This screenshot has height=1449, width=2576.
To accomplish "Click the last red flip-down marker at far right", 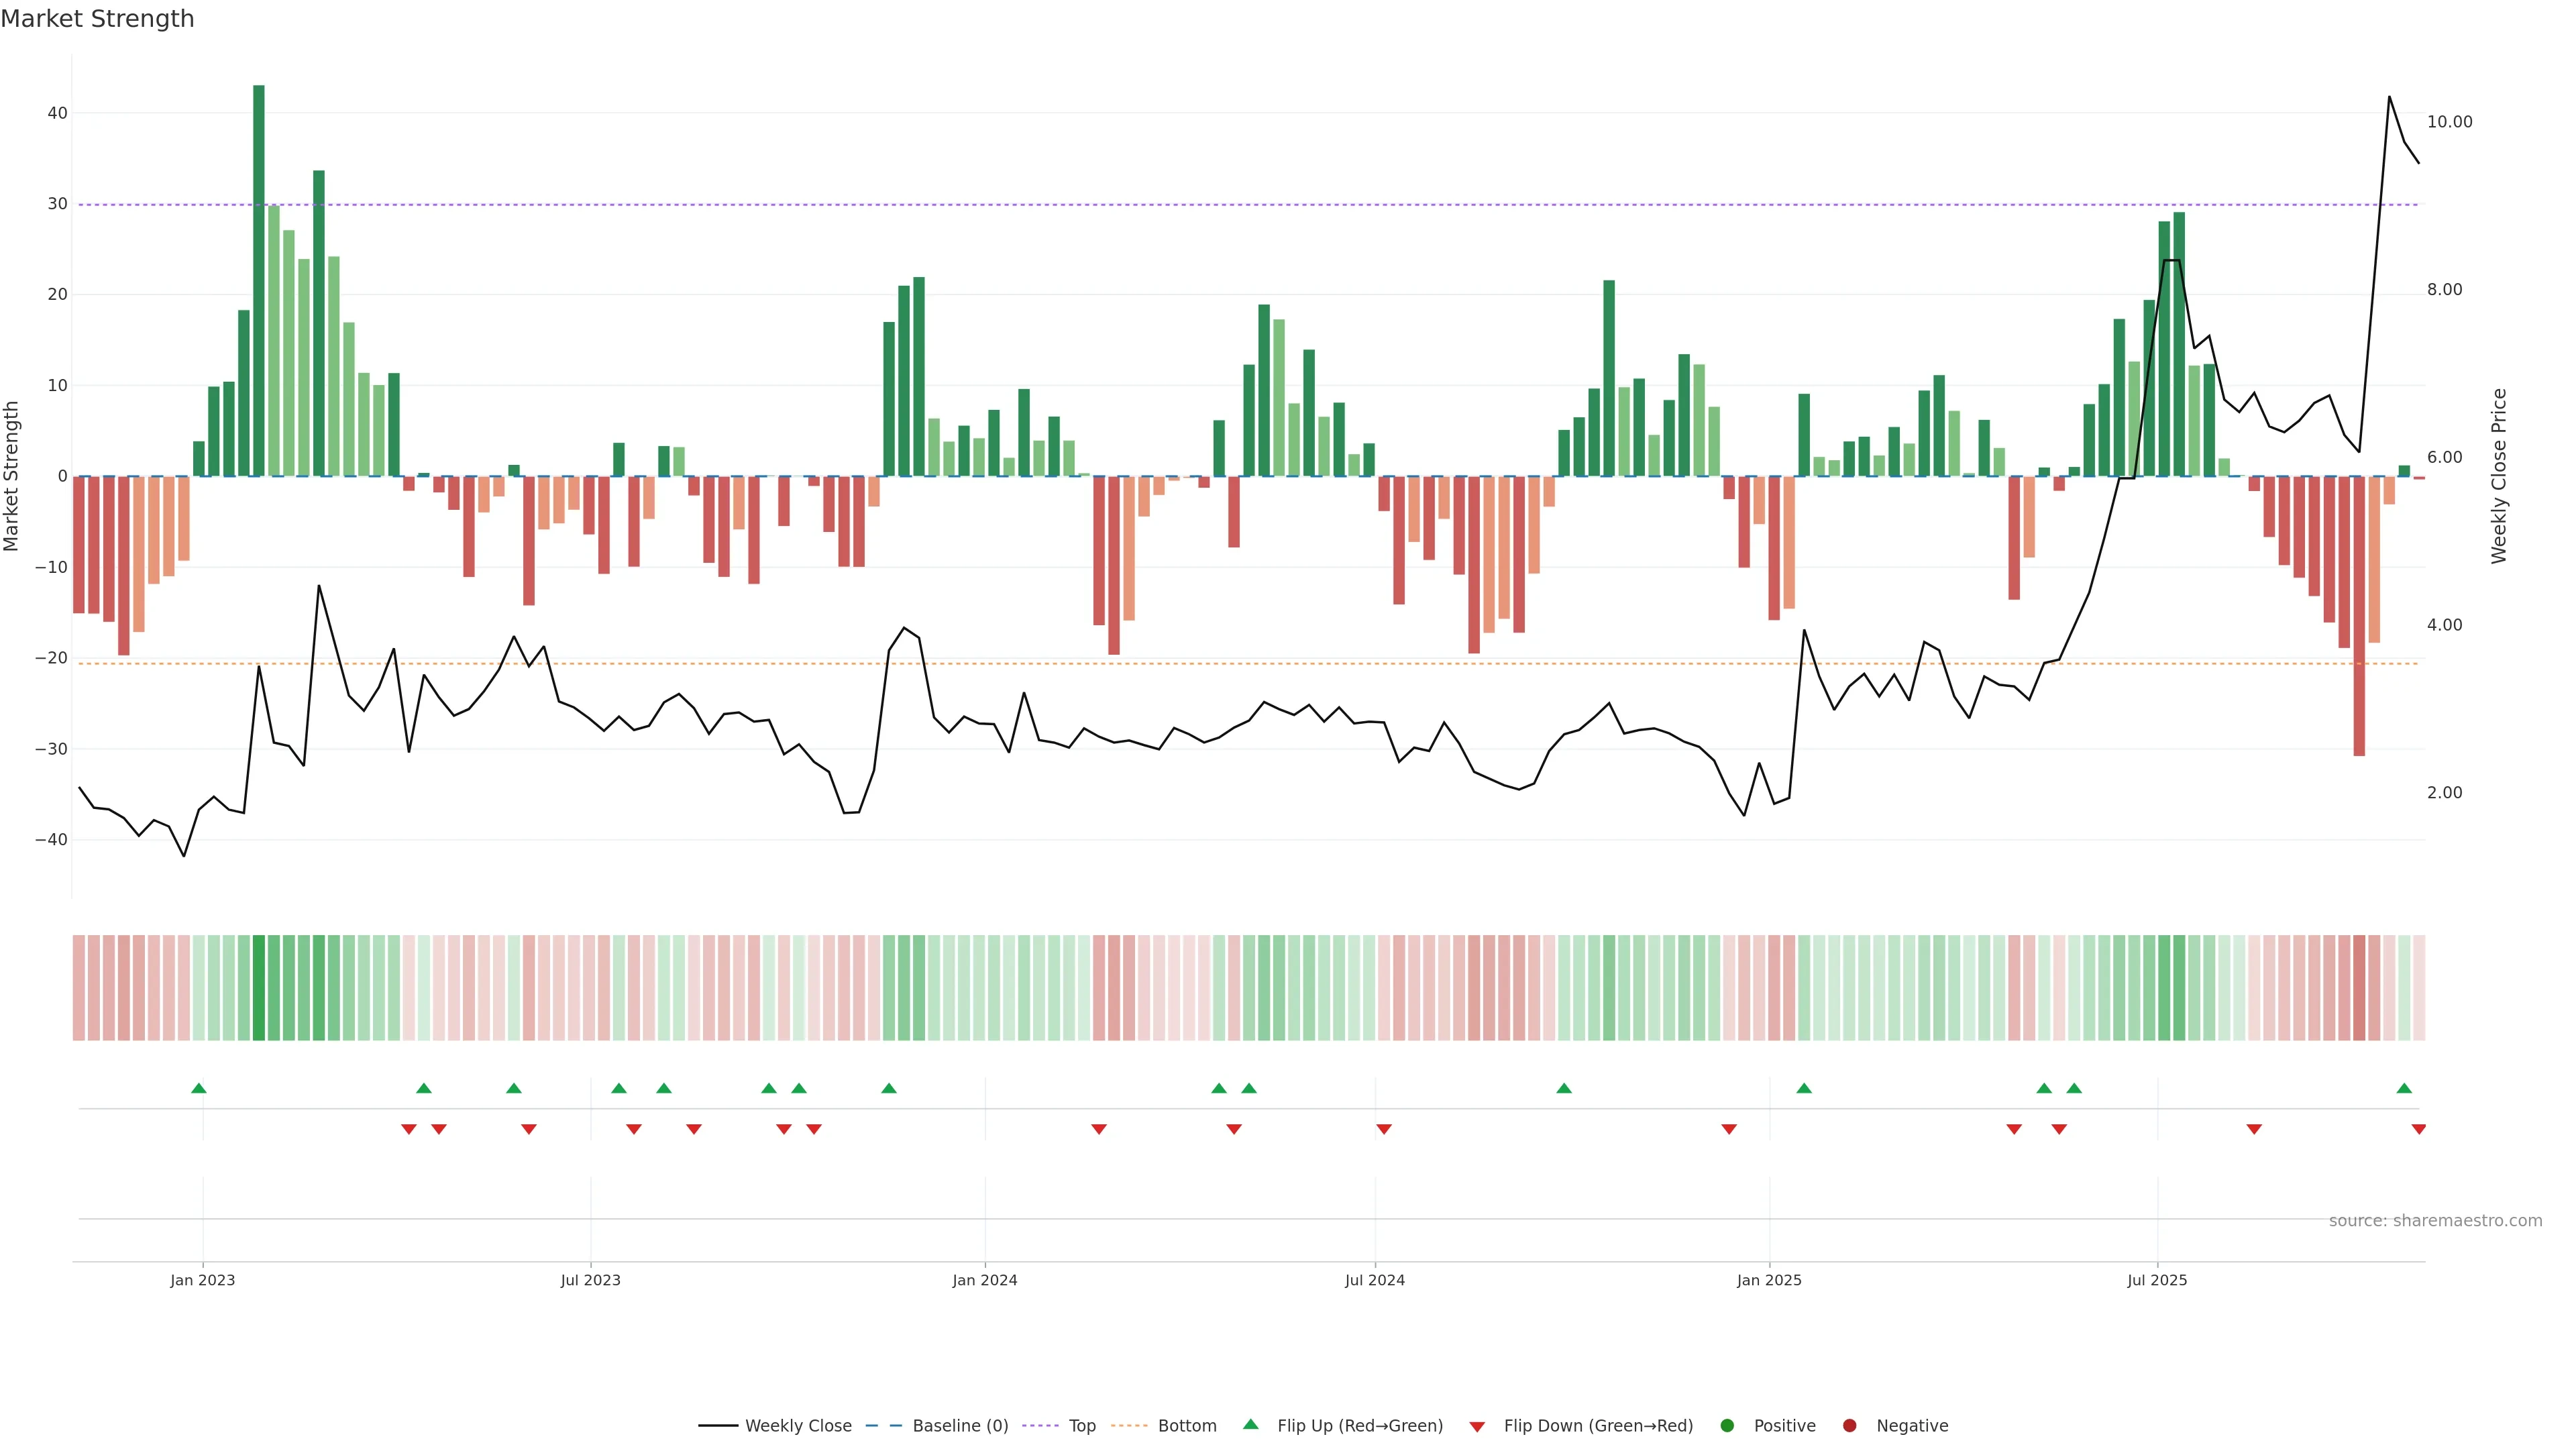I will coord(2418,1129).
